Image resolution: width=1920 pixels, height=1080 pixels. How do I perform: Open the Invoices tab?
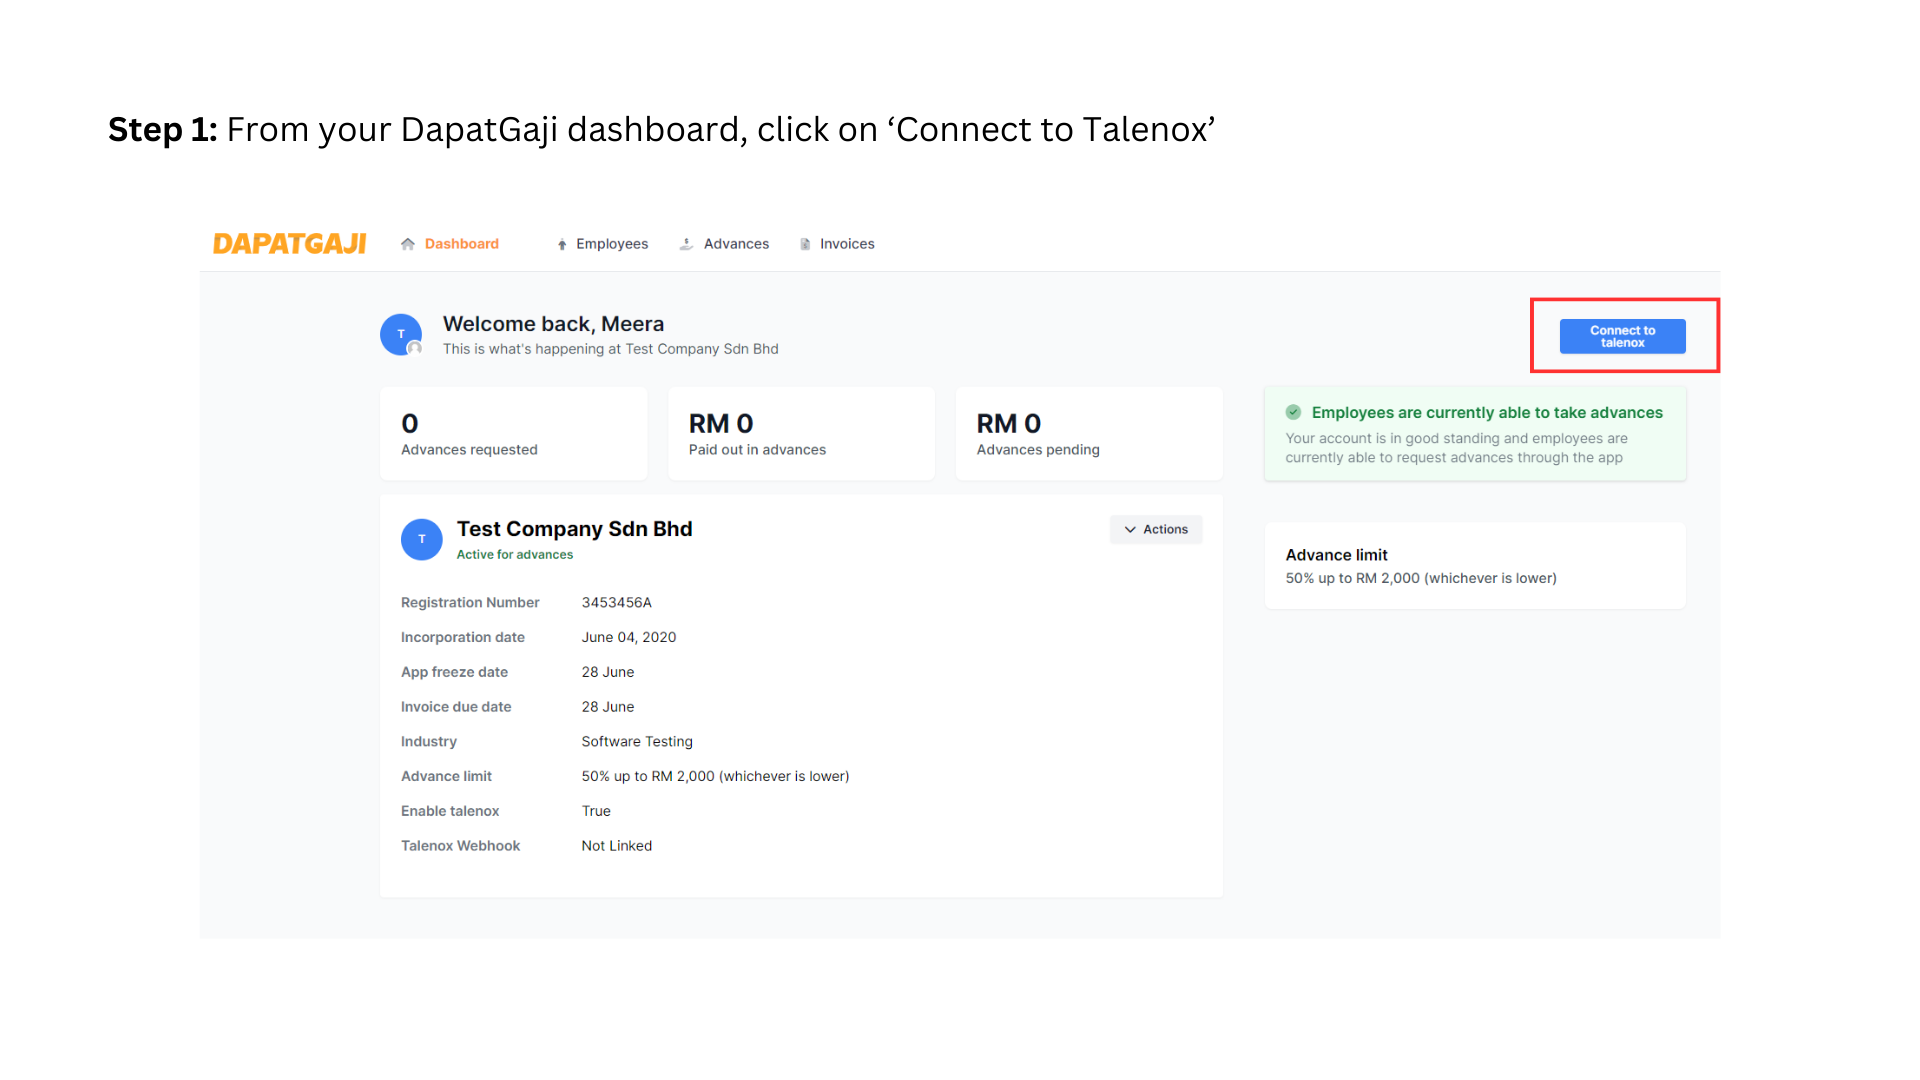coord(847,244)
